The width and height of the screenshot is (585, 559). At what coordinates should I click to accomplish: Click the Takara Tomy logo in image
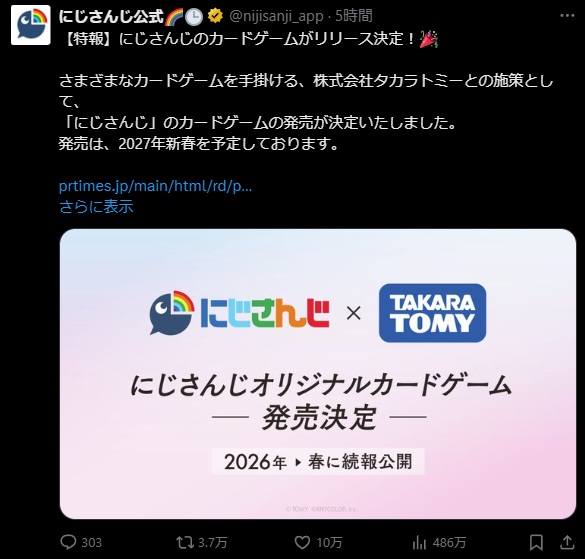[432, 313]
